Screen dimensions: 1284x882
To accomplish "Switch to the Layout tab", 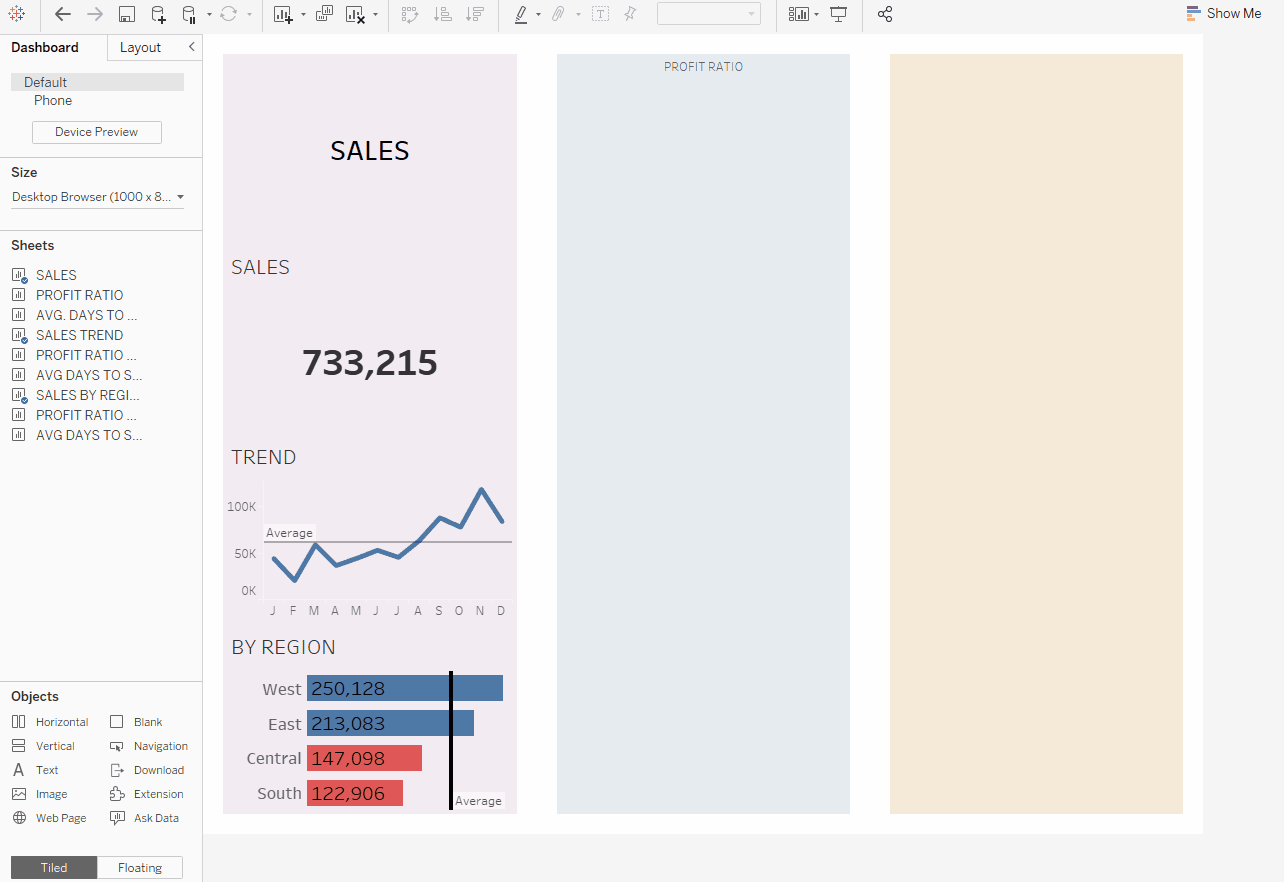I will 140,48.
